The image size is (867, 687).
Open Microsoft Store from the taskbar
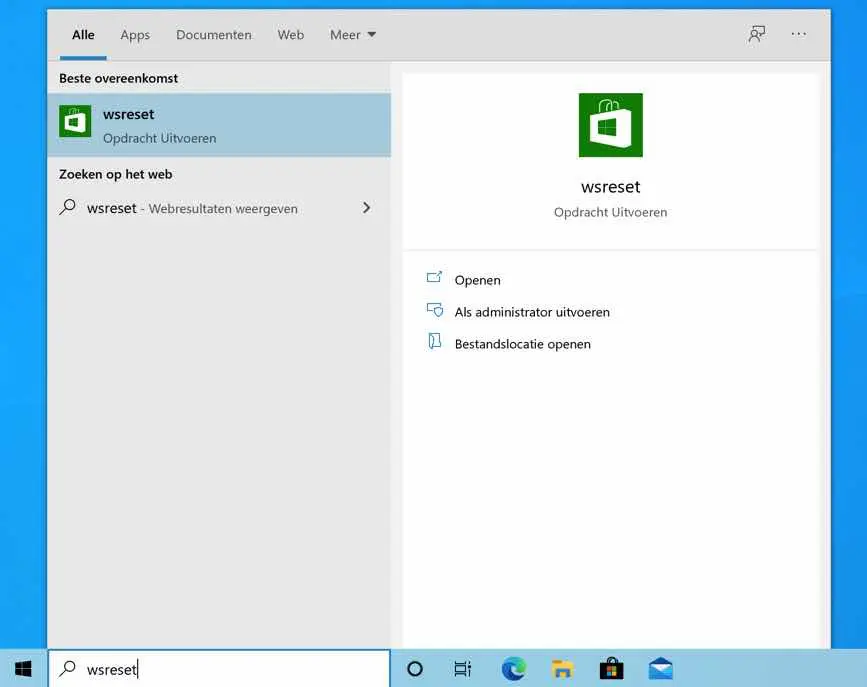pyautogui.click(x=612, y=669)
